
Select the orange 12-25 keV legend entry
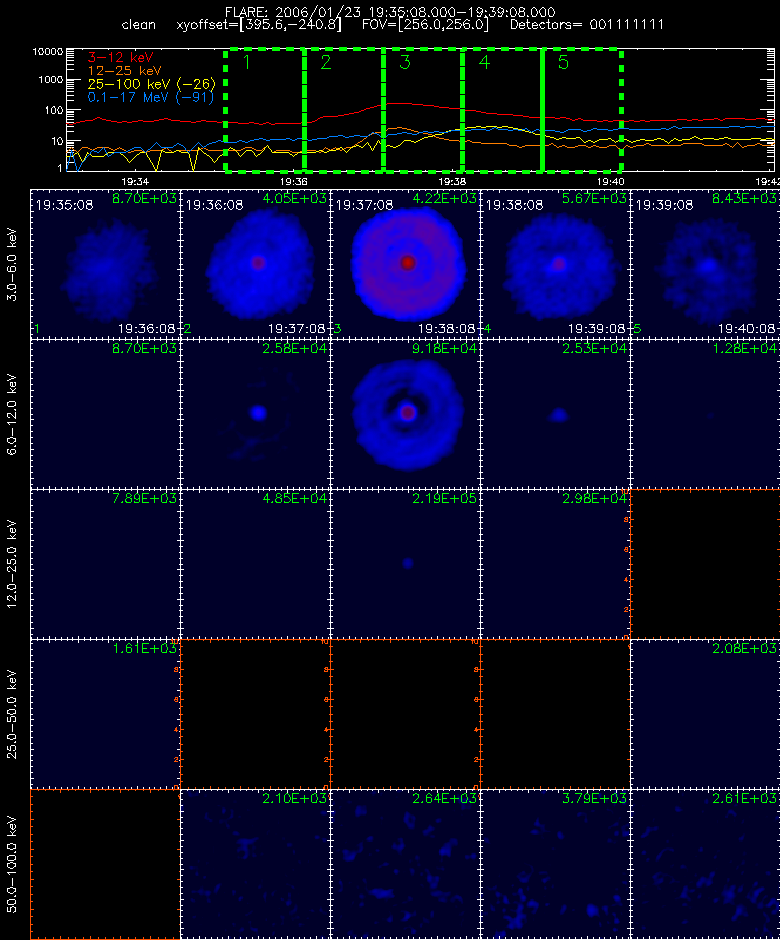coord(124,71)
